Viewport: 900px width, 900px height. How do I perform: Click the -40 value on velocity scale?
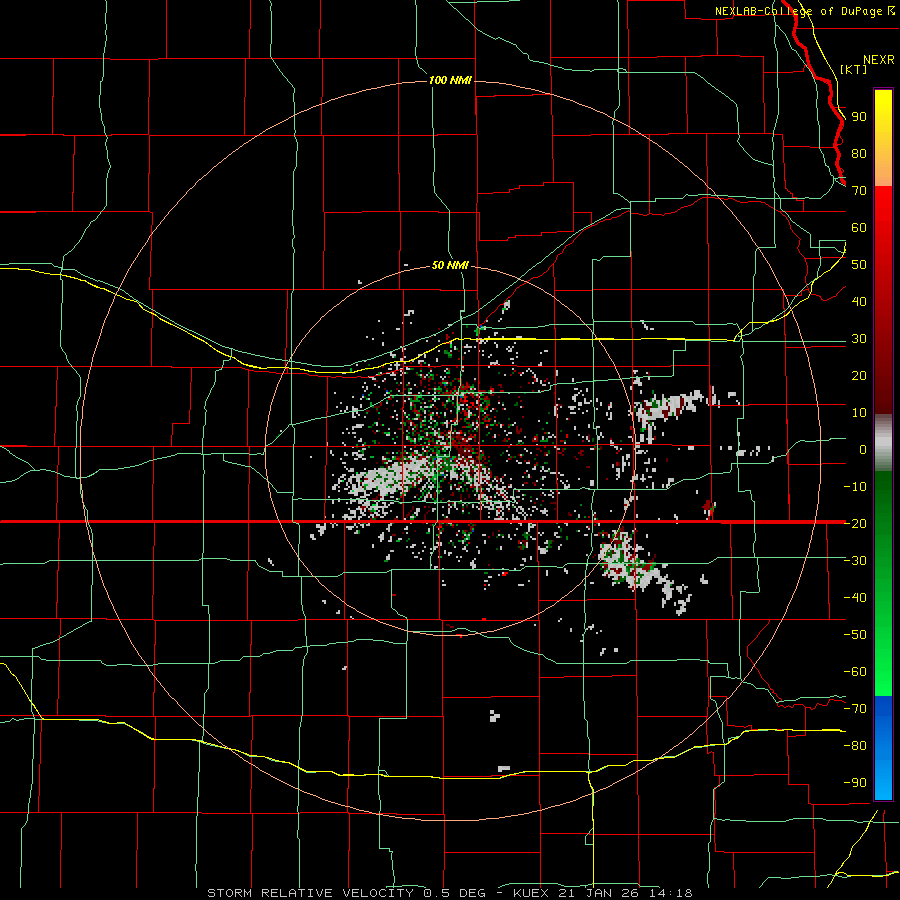tap(855, 598)
